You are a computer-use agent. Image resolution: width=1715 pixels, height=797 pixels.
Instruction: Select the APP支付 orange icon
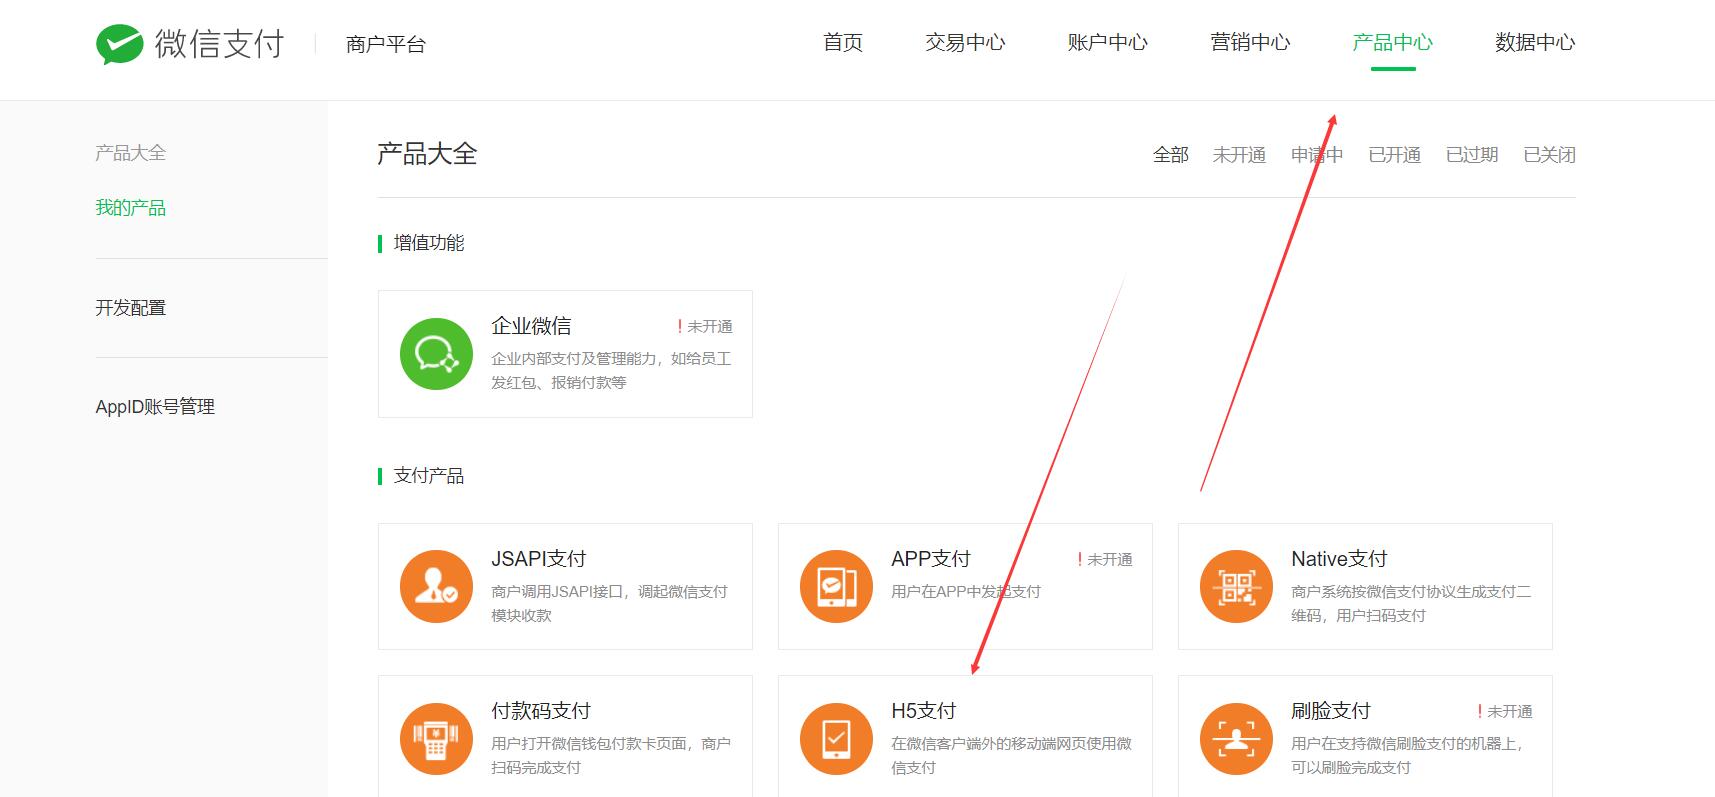(836, 587)
